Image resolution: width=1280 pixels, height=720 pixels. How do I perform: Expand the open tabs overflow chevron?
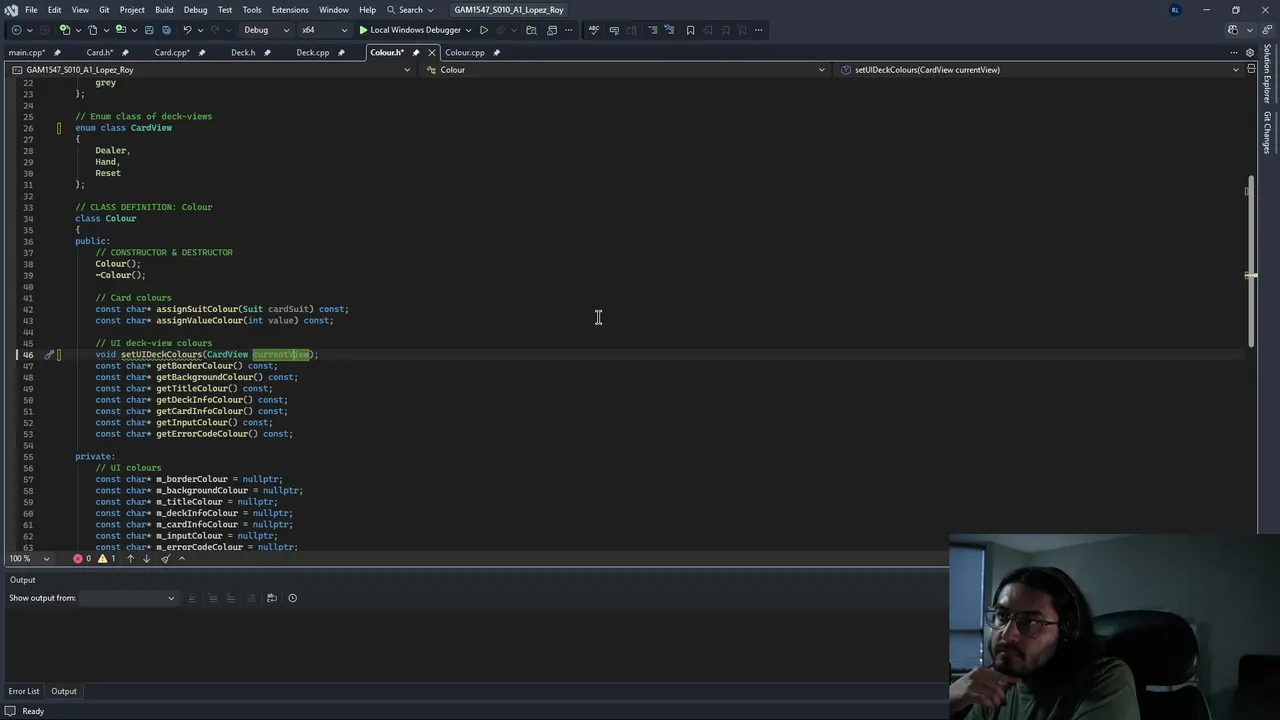tap(1235, 52)
